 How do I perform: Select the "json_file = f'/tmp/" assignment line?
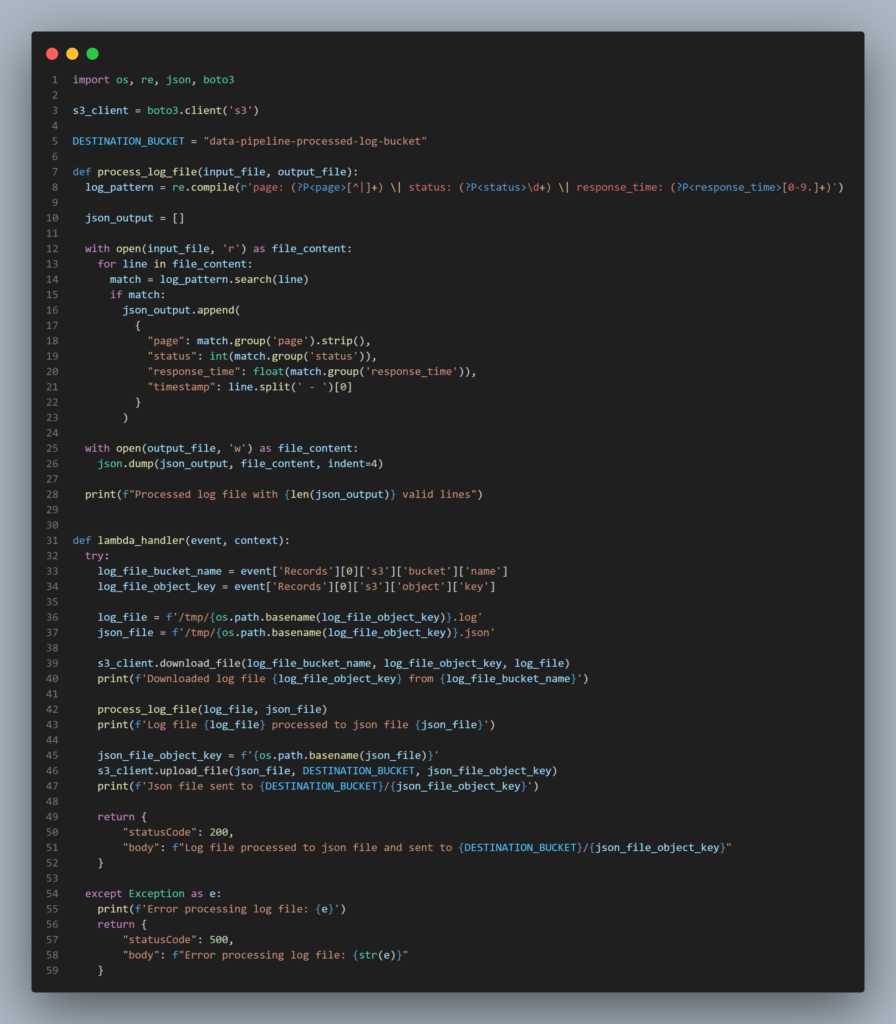(x=296, y=632)
